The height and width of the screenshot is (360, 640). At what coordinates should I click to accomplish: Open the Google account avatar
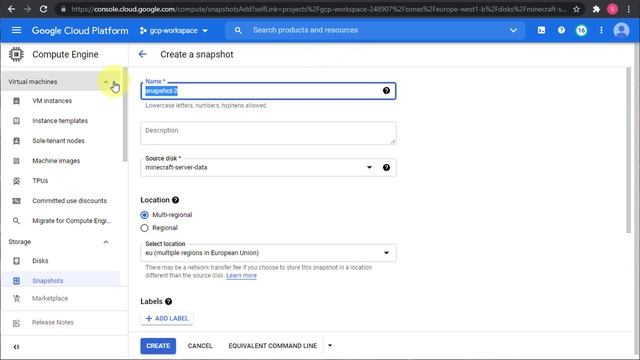(621, 30)
